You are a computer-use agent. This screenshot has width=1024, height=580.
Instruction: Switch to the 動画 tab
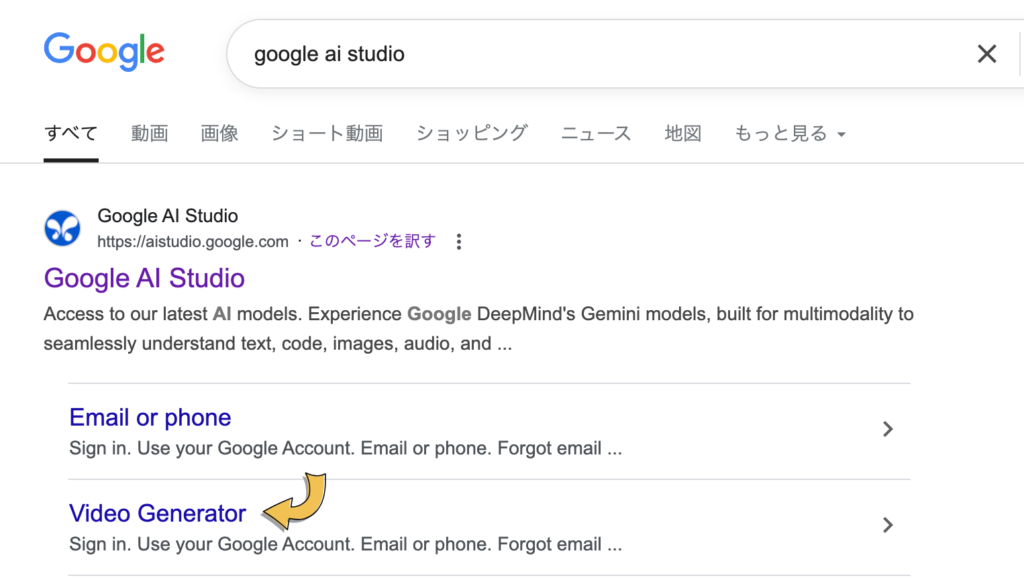point(150,133)
